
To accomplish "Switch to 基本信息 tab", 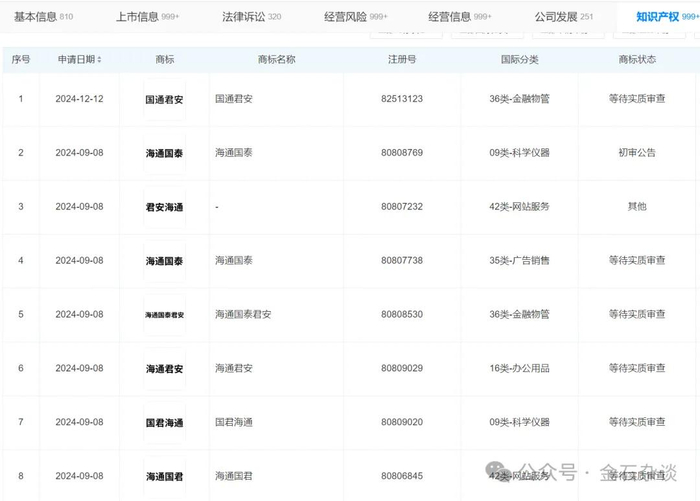I will coord(43,17).
